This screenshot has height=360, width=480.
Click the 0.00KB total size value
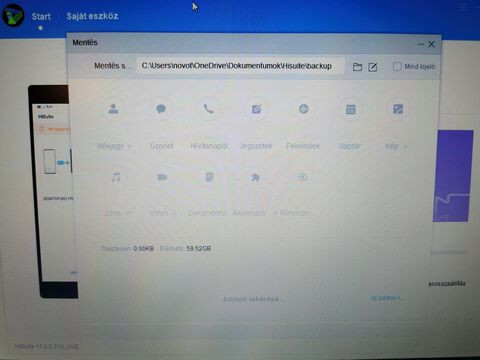tap(144, 248)
